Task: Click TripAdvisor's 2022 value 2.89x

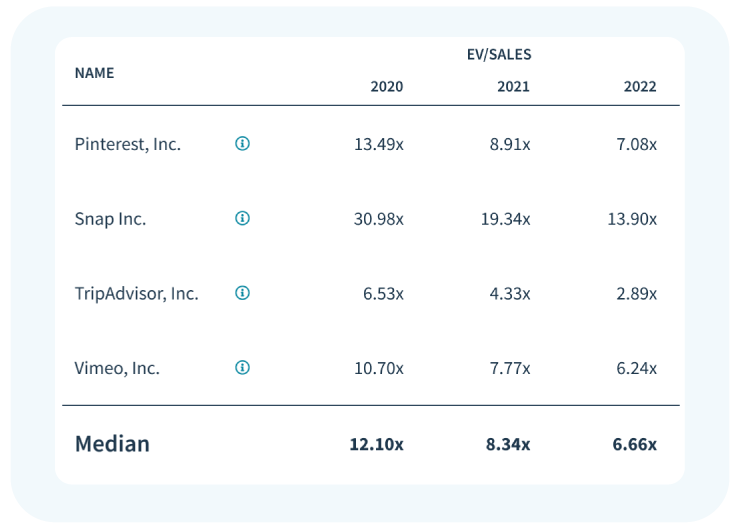Action: pyautogui.click(x=637, y=294)
